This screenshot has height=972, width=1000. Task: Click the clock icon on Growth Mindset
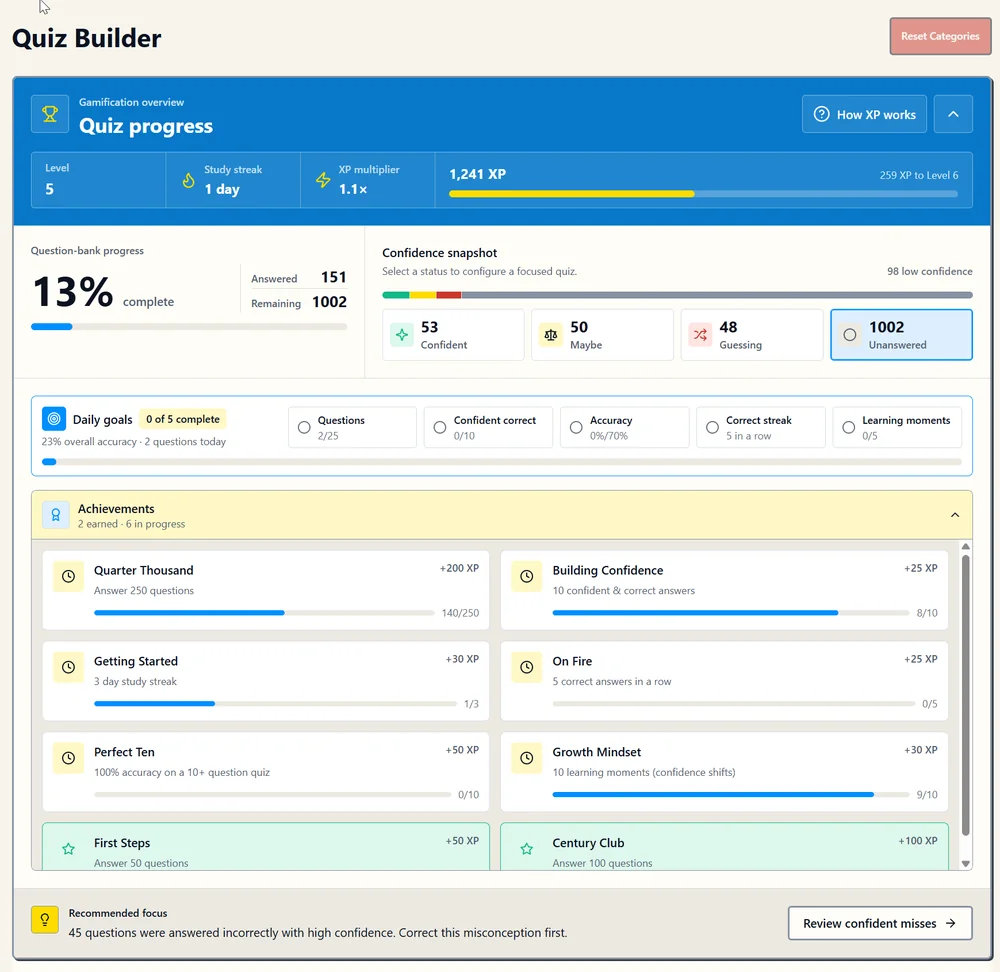pyautogui.click(x=527, y=758)
